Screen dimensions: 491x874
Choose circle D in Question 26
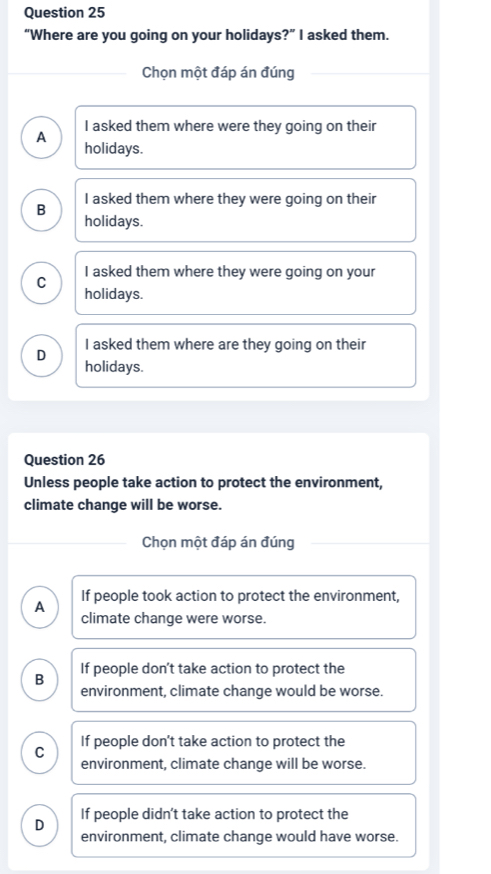(x=38, y=826)
